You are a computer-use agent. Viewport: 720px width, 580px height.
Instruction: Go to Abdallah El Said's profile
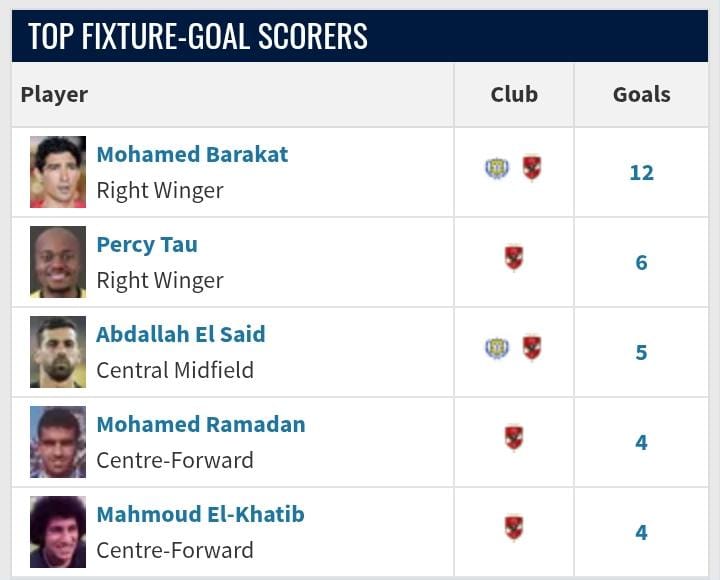[x=181, y=335]
